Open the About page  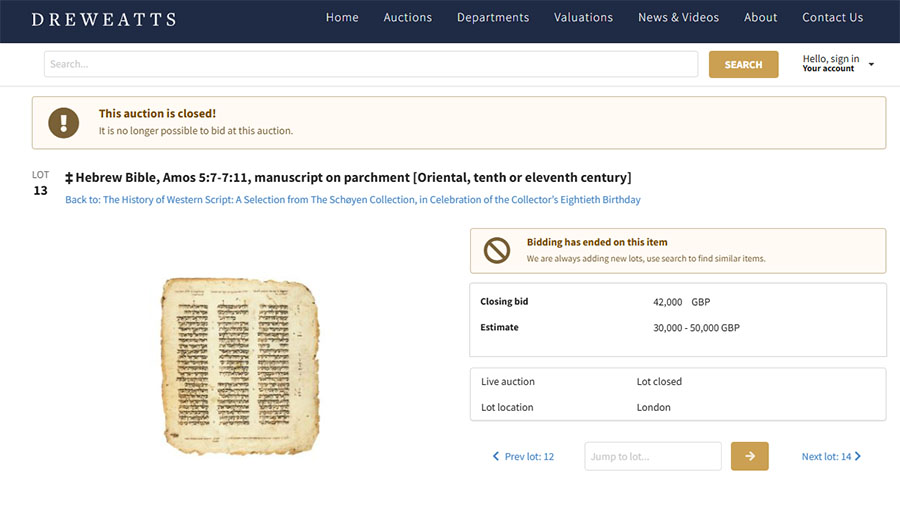point(761,18)
